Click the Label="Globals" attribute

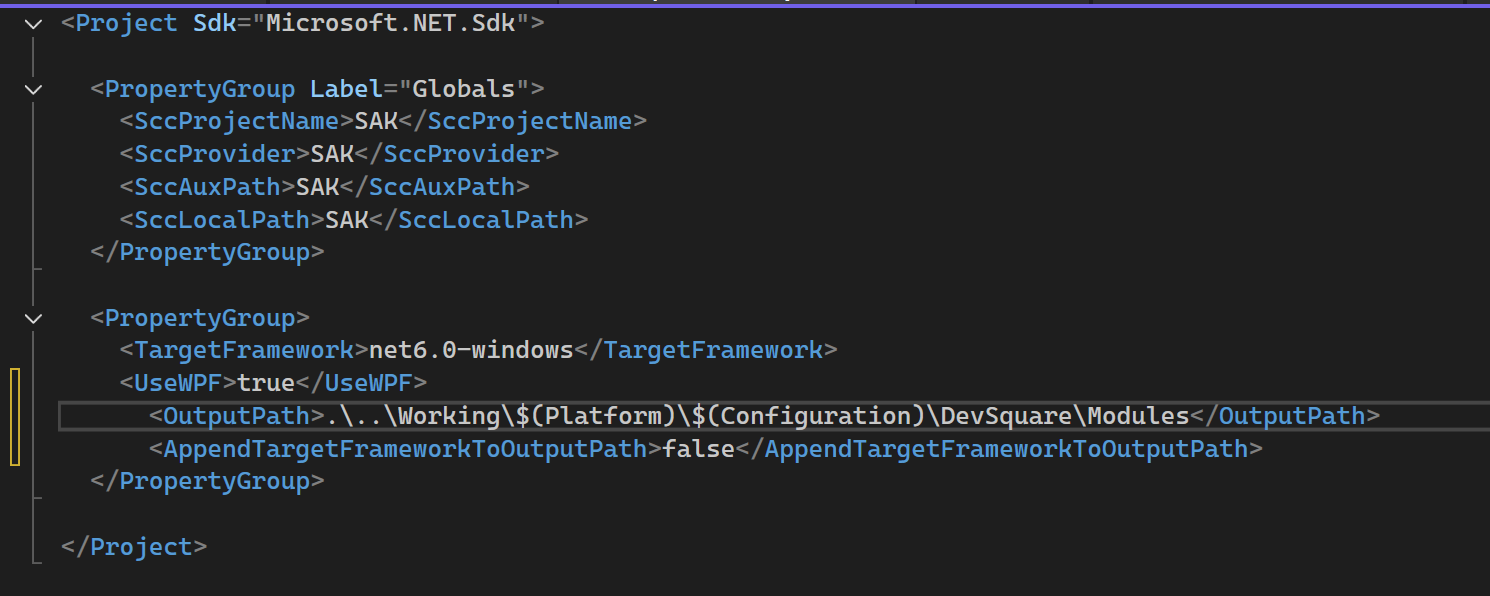coord(419,89)
